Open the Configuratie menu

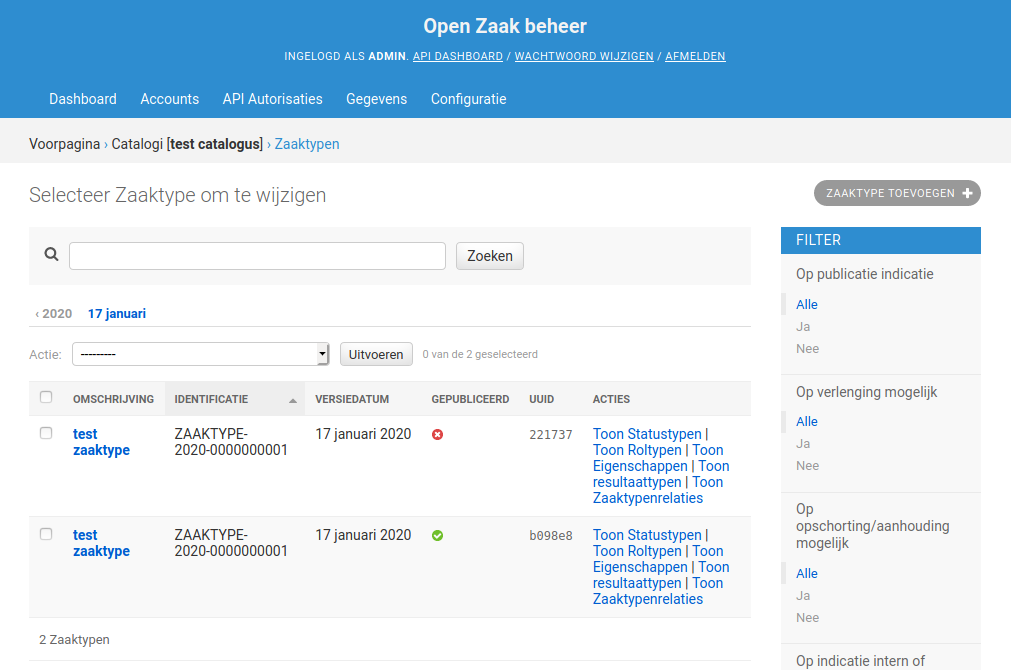click(x=469, y=99)
